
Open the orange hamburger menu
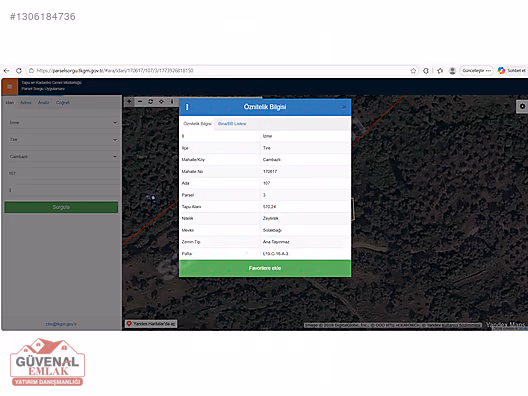pyautogui.click(x=10, y=87)
